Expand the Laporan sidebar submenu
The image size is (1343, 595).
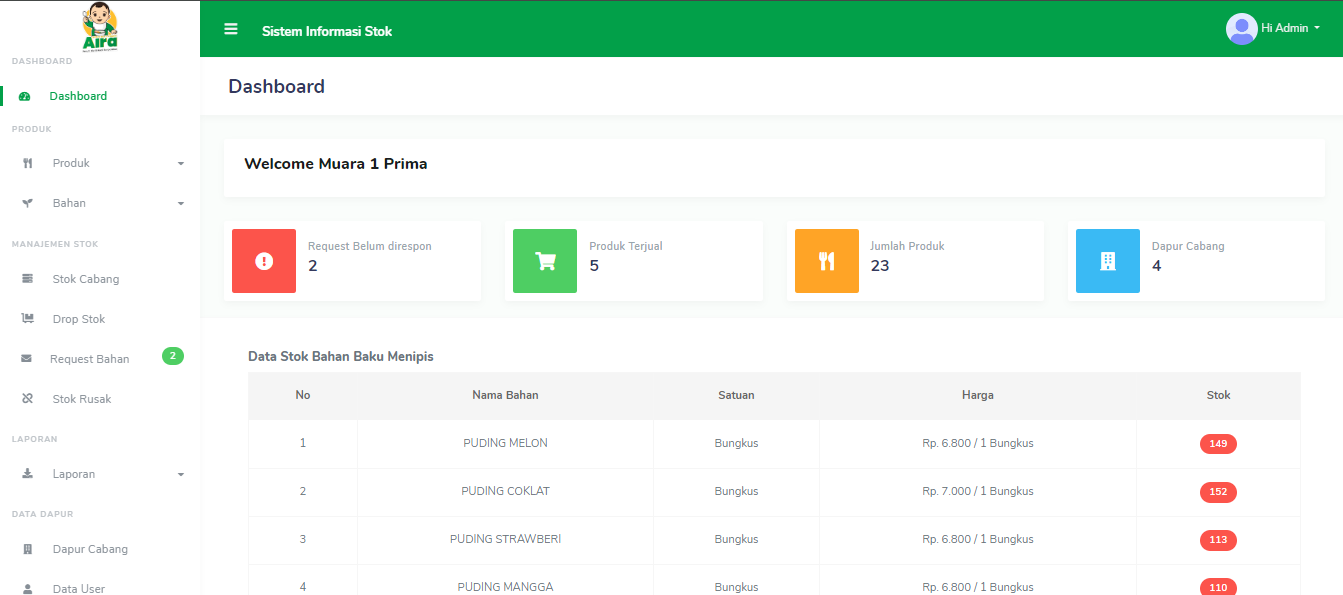pos(100,474)
